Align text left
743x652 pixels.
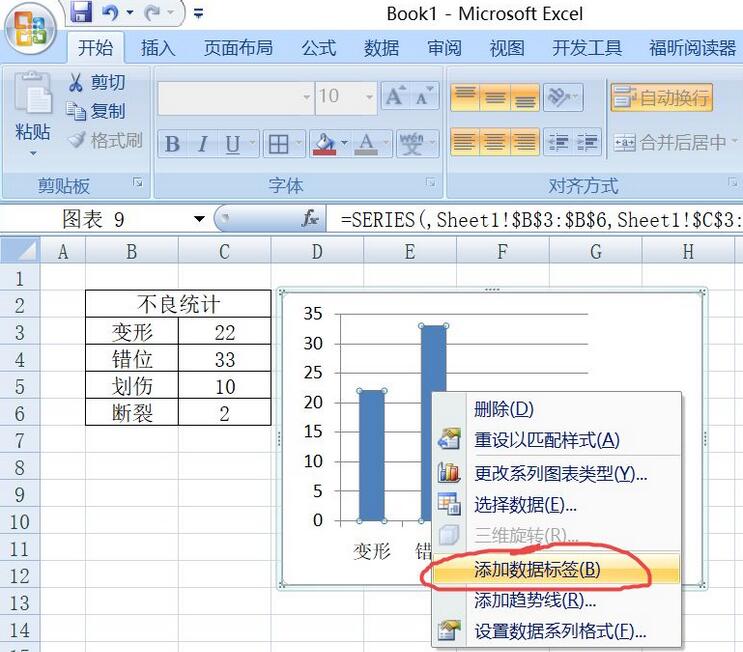pyautogui.click(x=465, y=142)
